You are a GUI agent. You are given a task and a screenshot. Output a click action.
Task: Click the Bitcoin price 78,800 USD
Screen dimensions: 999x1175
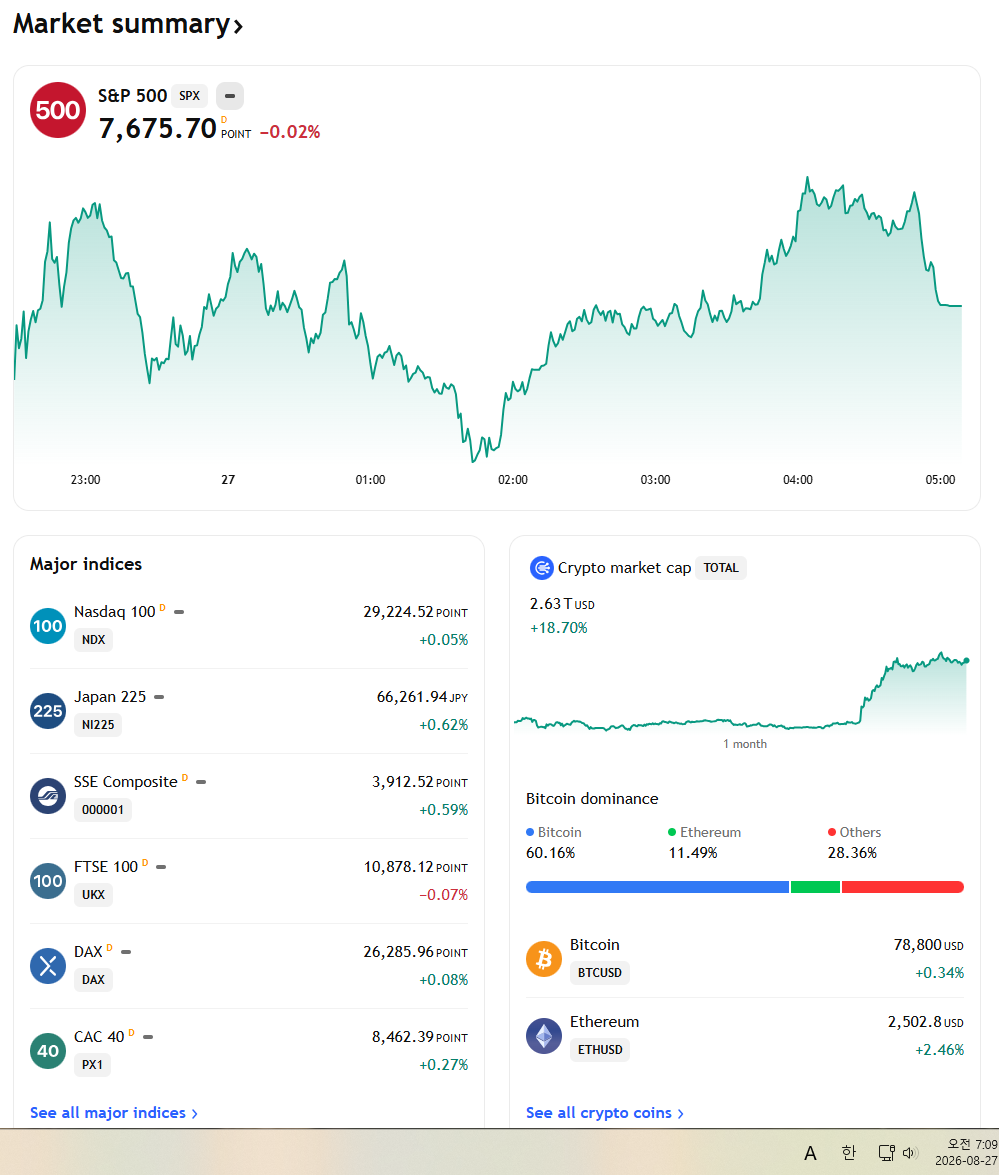tap(929, 945)
